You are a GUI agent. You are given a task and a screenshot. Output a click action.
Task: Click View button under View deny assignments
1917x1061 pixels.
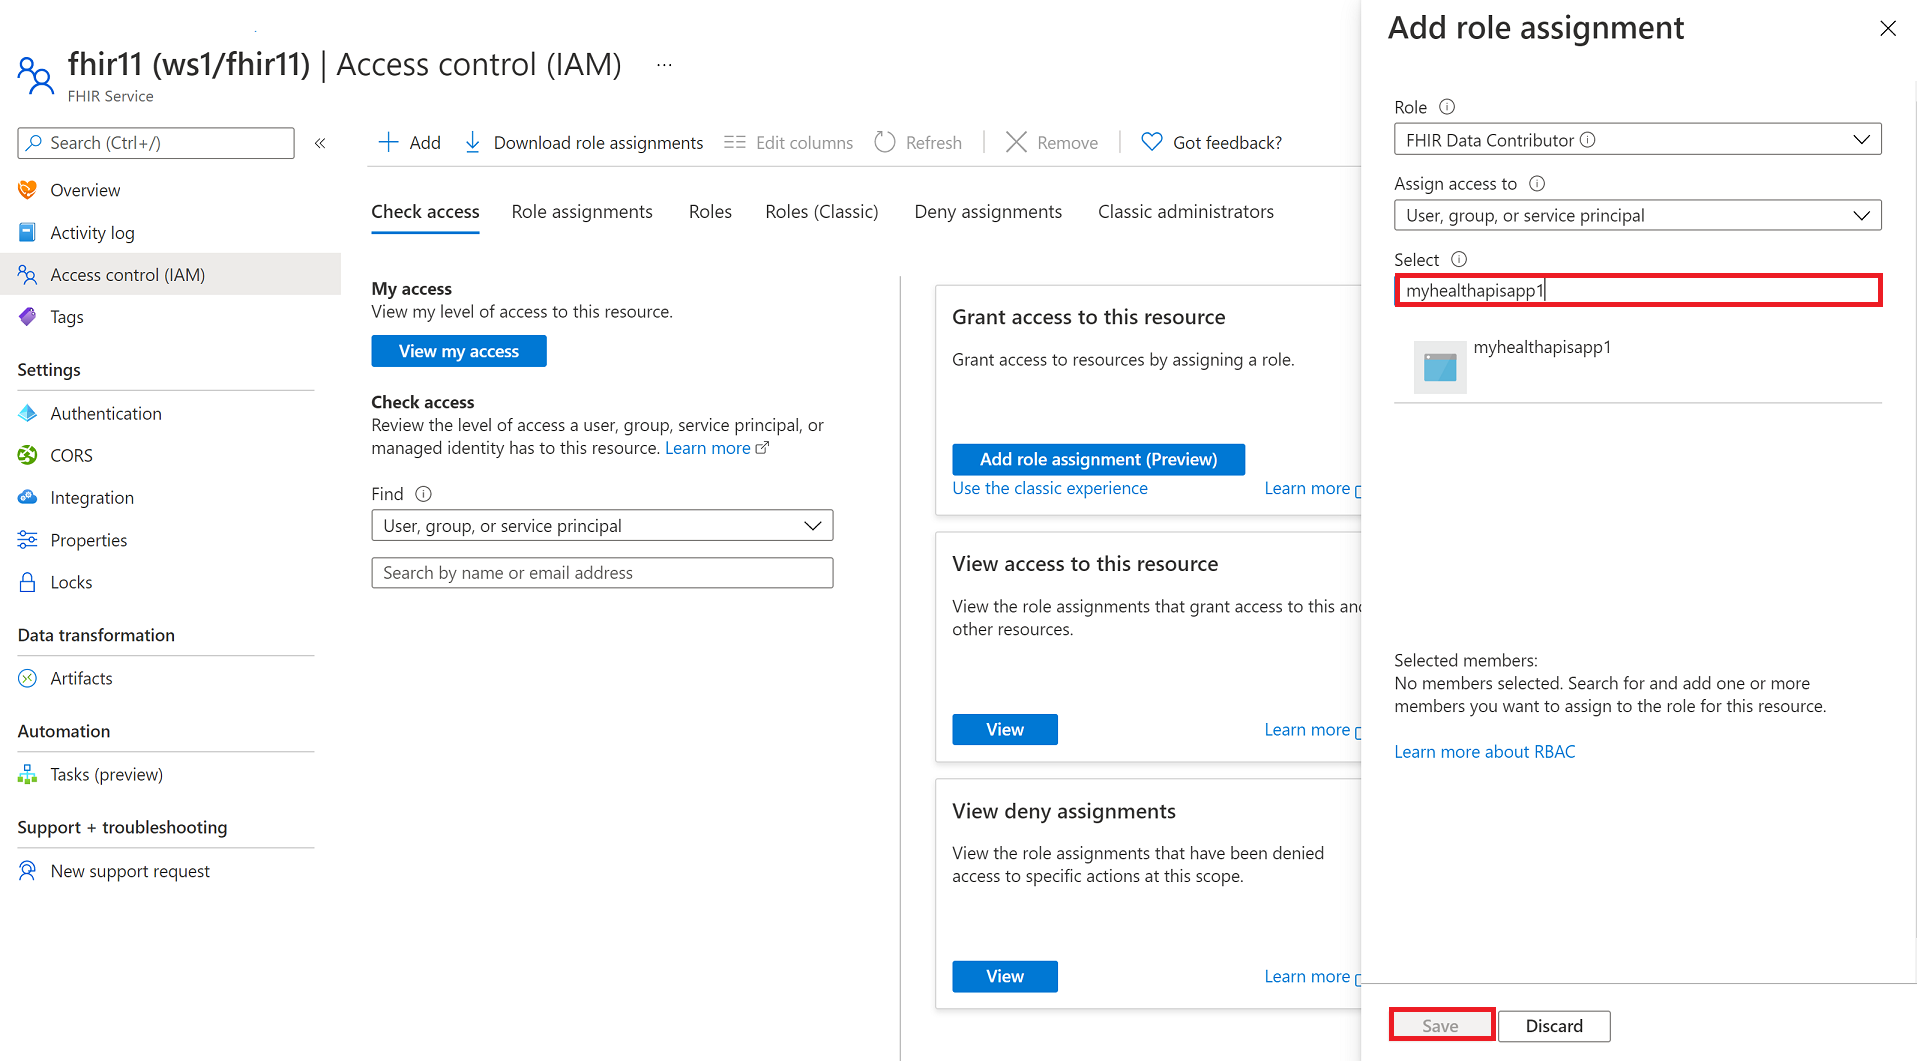(x=1005, y=976)
